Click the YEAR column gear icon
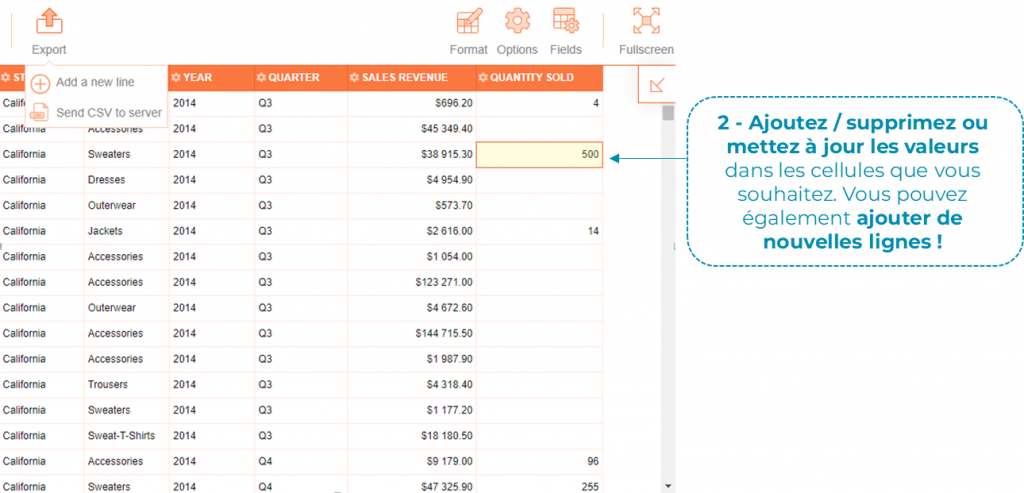The width and height of the screenshot is (1024, 493). (176, 78)
